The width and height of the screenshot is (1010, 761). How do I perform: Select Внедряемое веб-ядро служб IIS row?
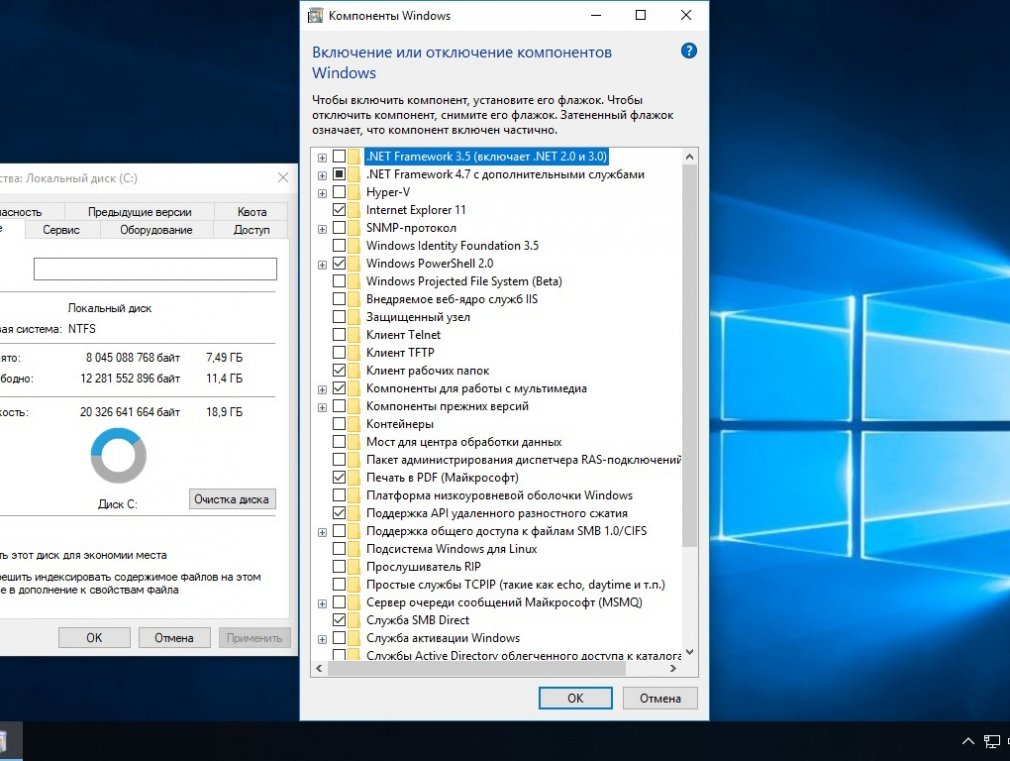452,299
